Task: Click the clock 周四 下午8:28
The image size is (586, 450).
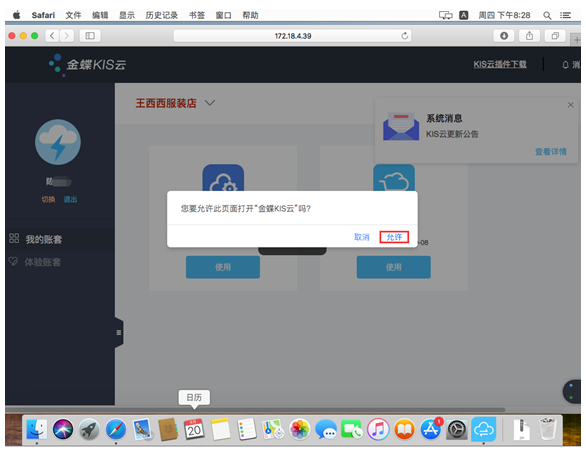Action: pyautogui.click(x=504, y=15)
